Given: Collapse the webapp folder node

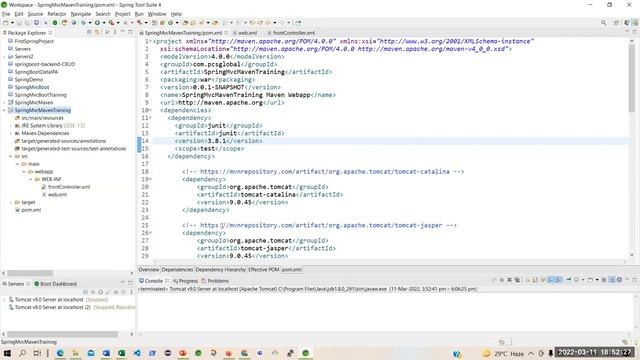Looking at the screenshot, I should click(x=24, y=172).
